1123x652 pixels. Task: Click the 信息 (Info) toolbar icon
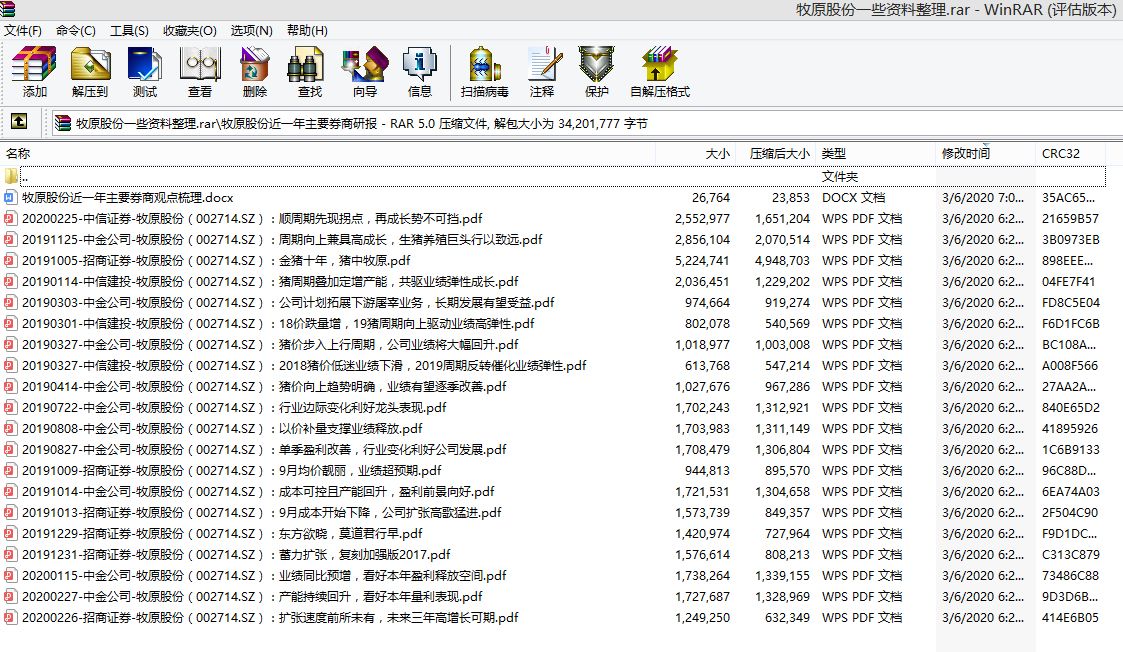420,64
